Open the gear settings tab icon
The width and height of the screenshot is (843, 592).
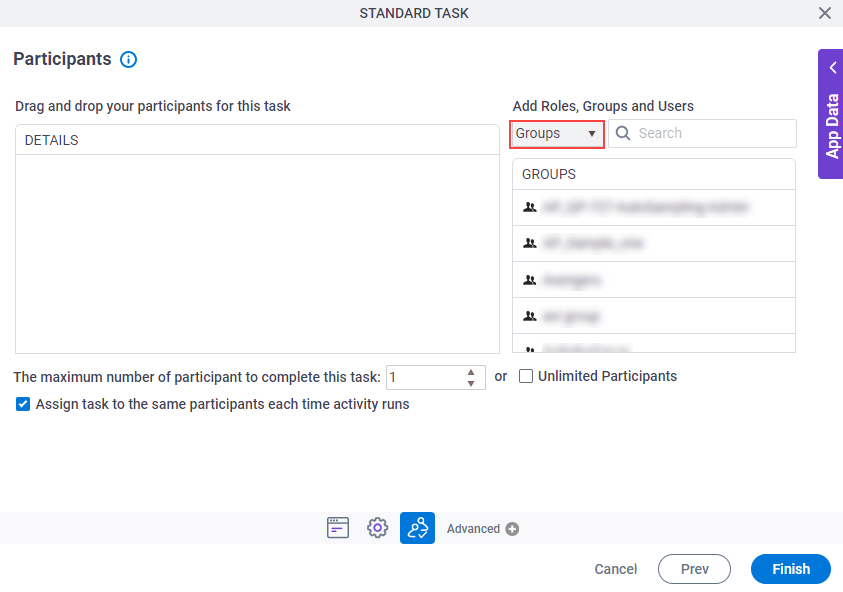point(377,528)
